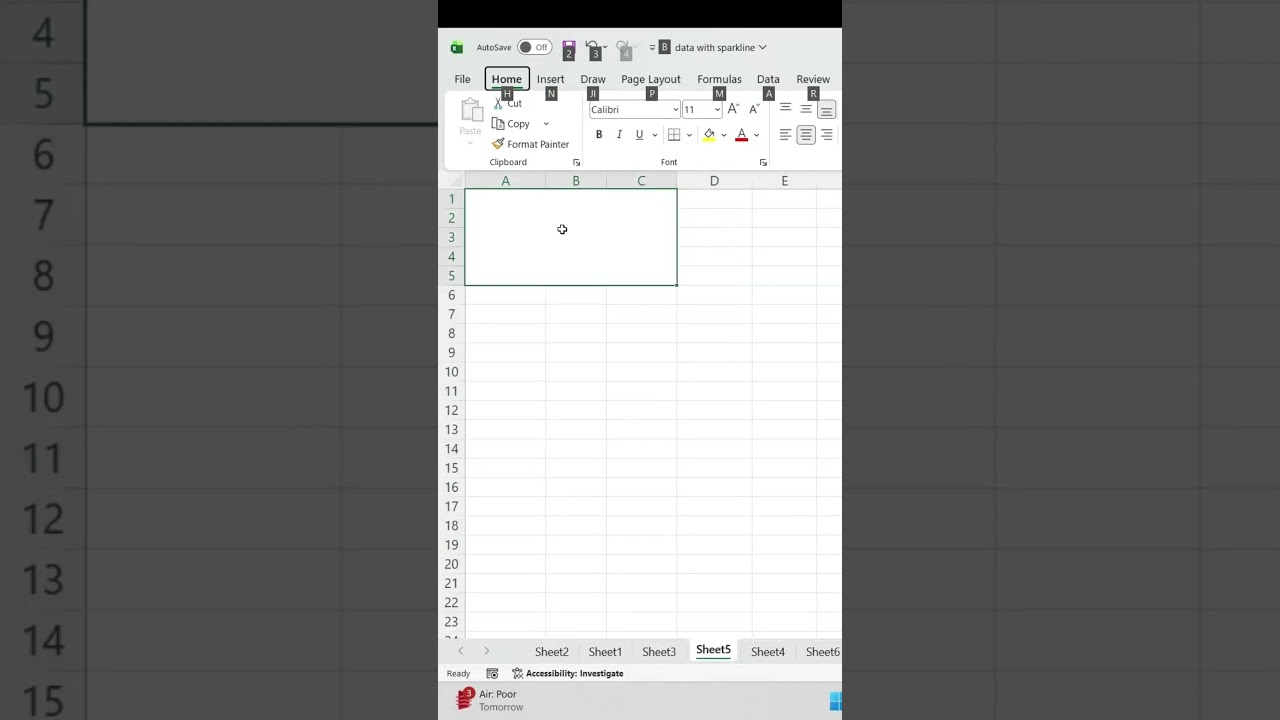The image size is (1280, 720).
Task: Switch to the Sheet1 tab
Action: pyautogui.click(x=605, y=652)
